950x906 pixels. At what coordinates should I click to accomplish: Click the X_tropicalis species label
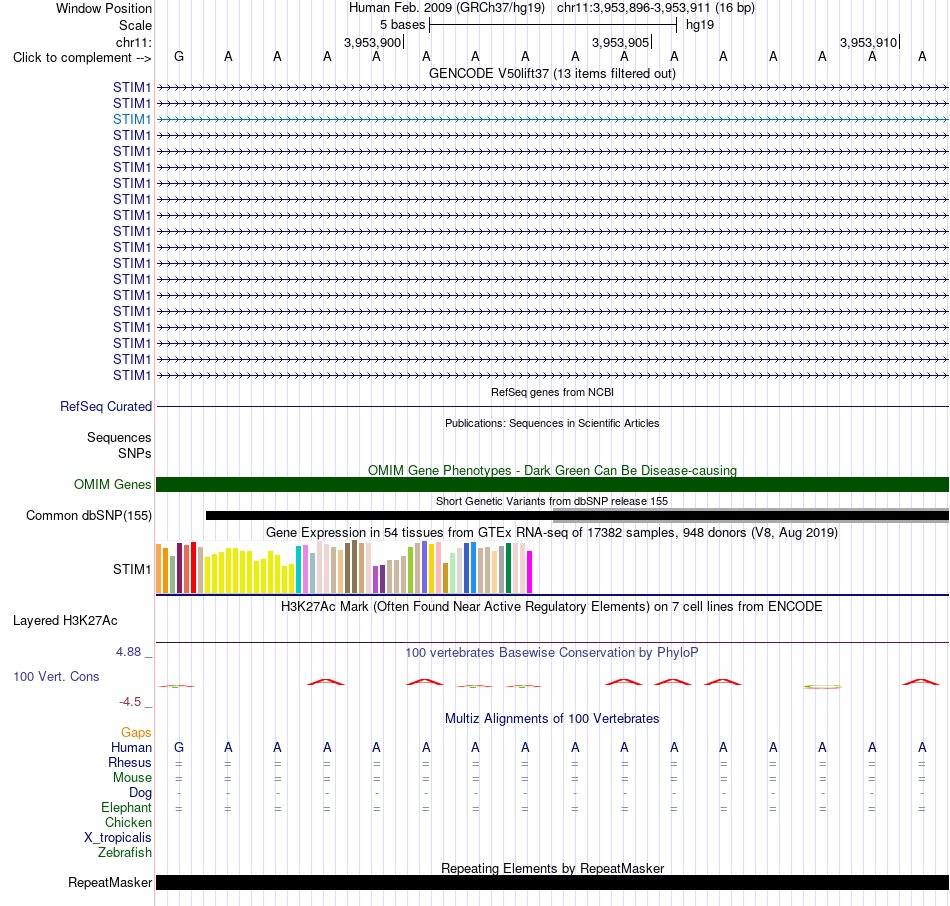click(118, 838)
